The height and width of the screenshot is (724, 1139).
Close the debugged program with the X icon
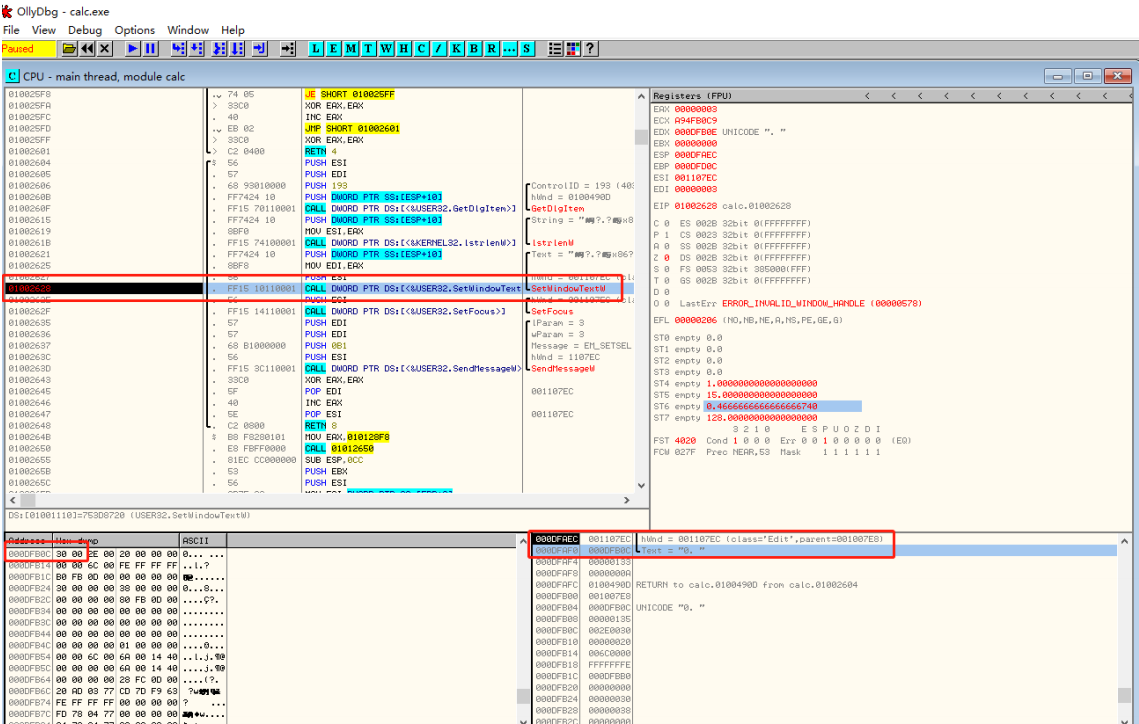point(105,49)
